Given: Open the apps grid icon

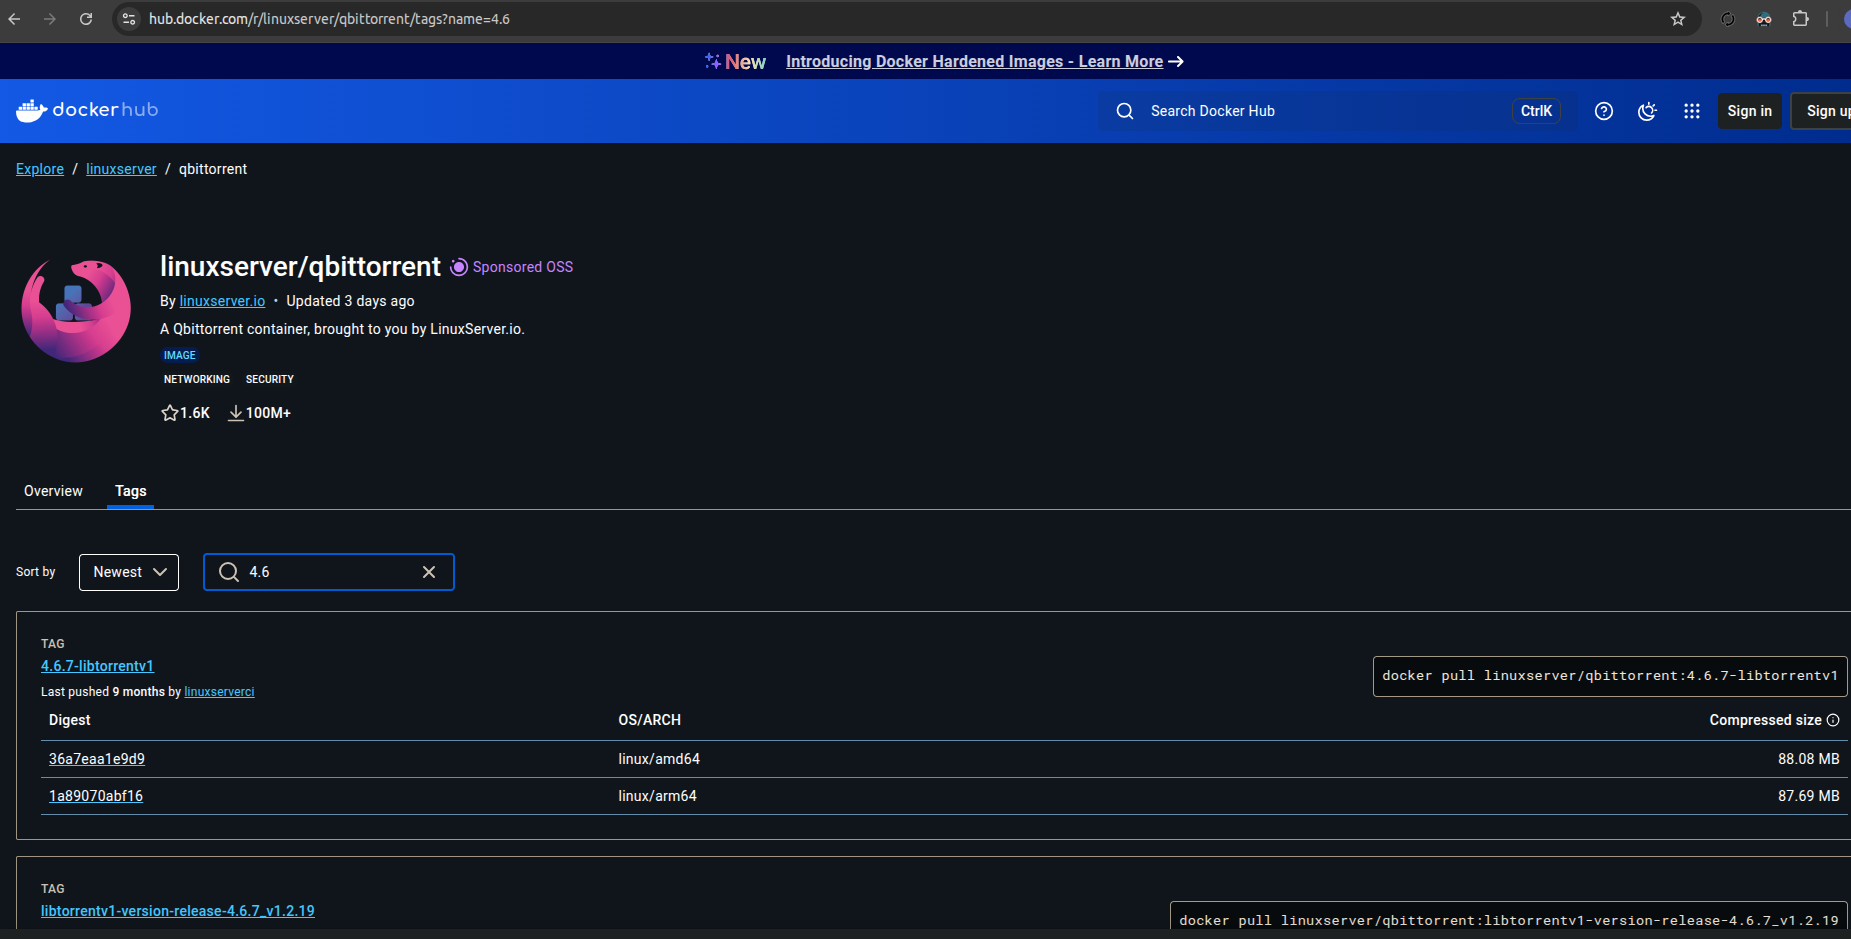Looking at the screenshot, I should (1692, 111).
